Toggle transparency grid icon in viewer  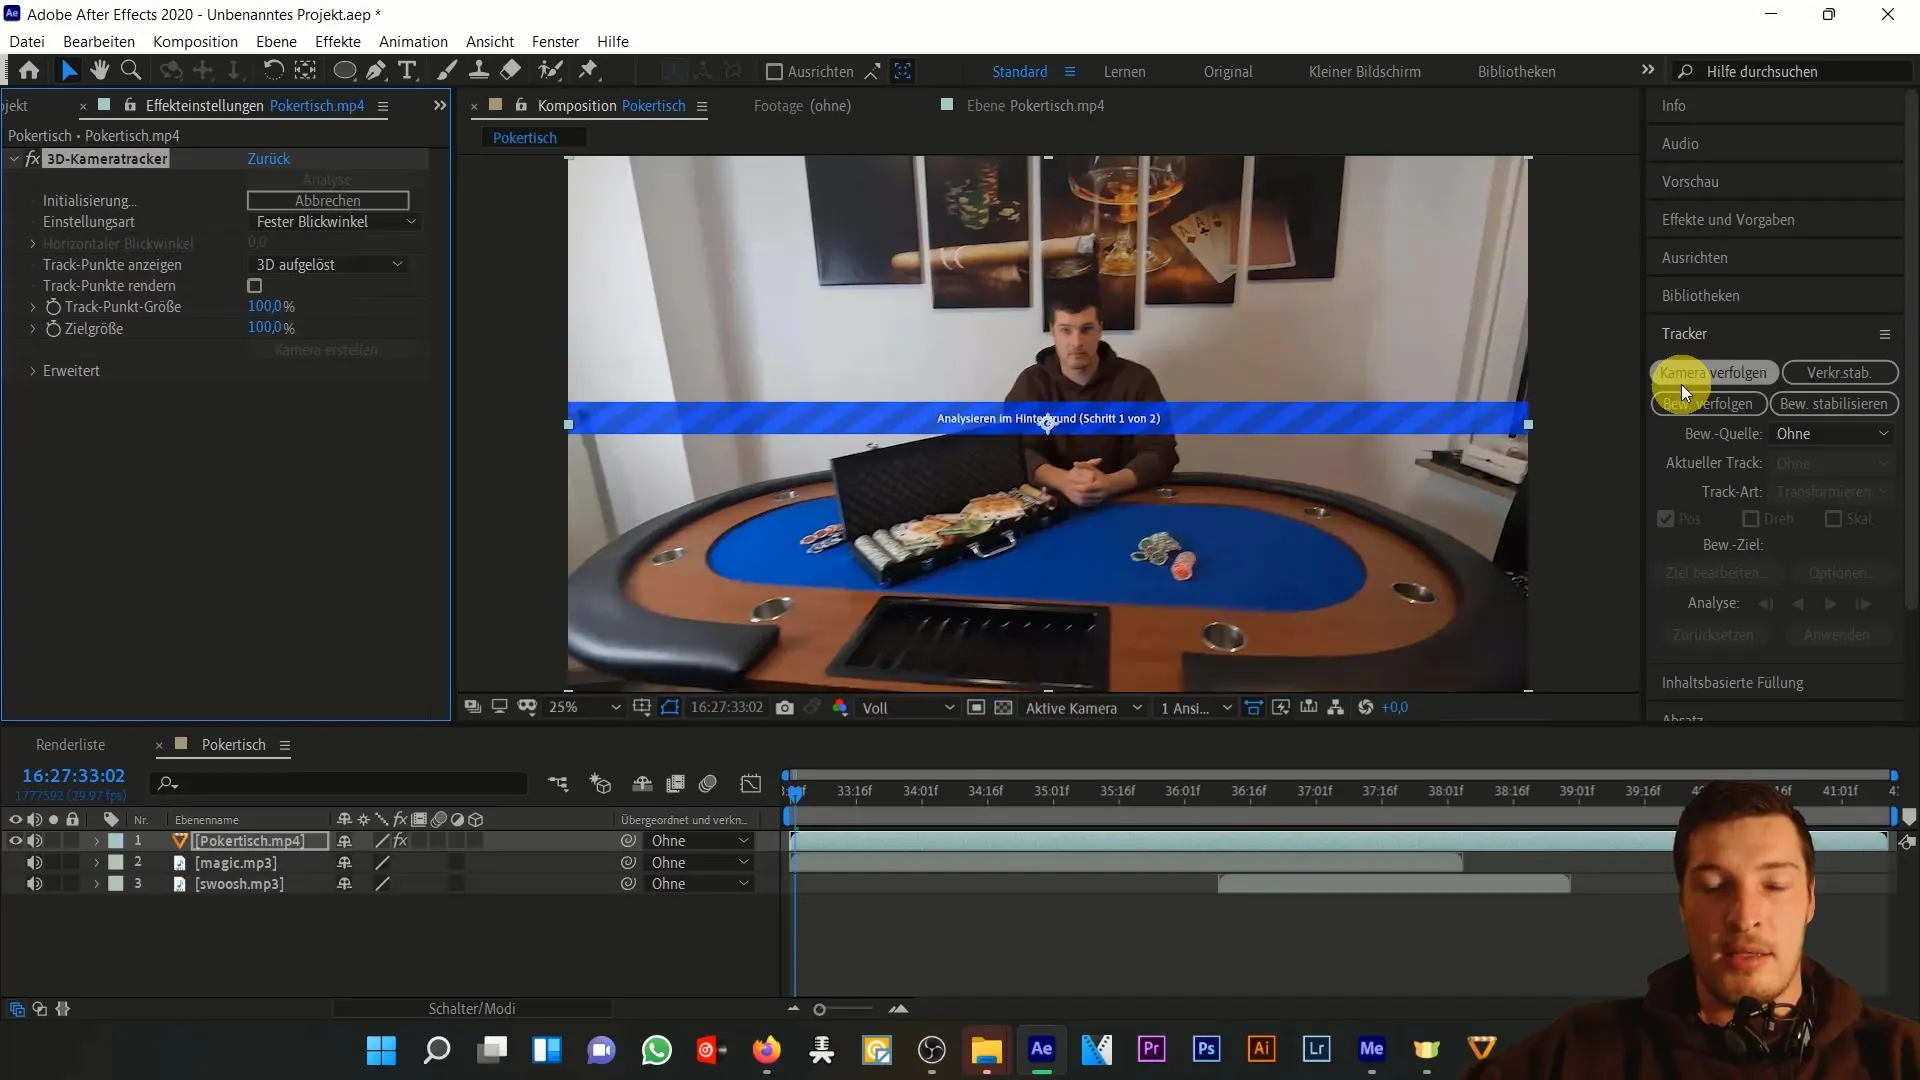(1003, 708)
